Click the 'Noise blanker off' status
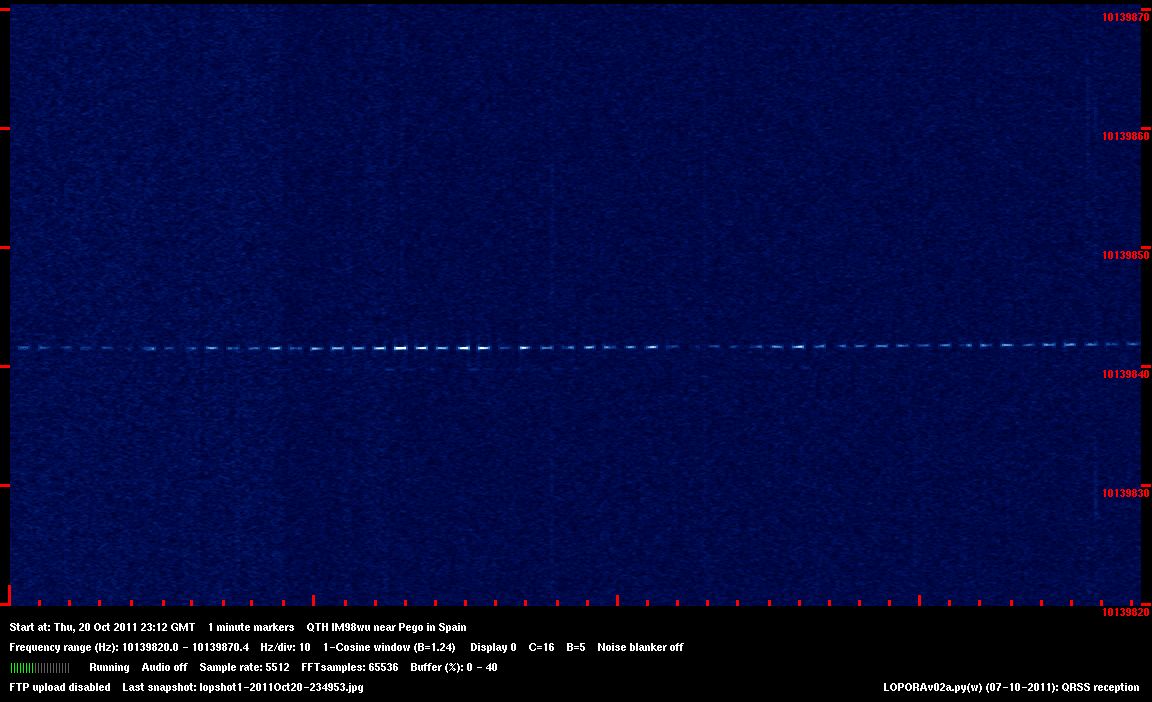 point(641,647)
